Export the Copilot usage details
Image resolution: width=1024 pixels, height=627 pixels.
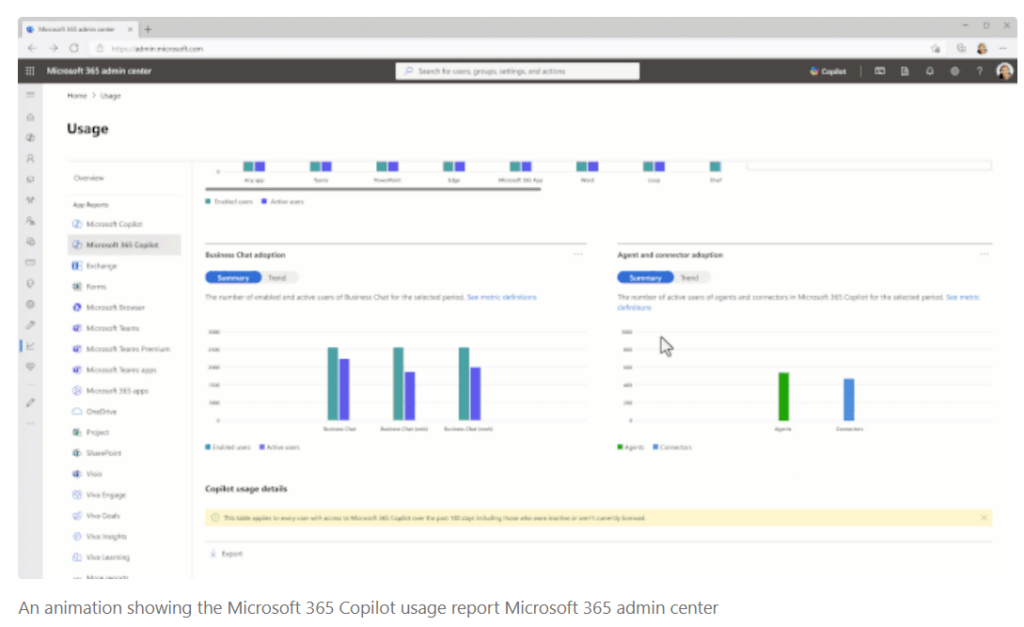pos(226,554)
